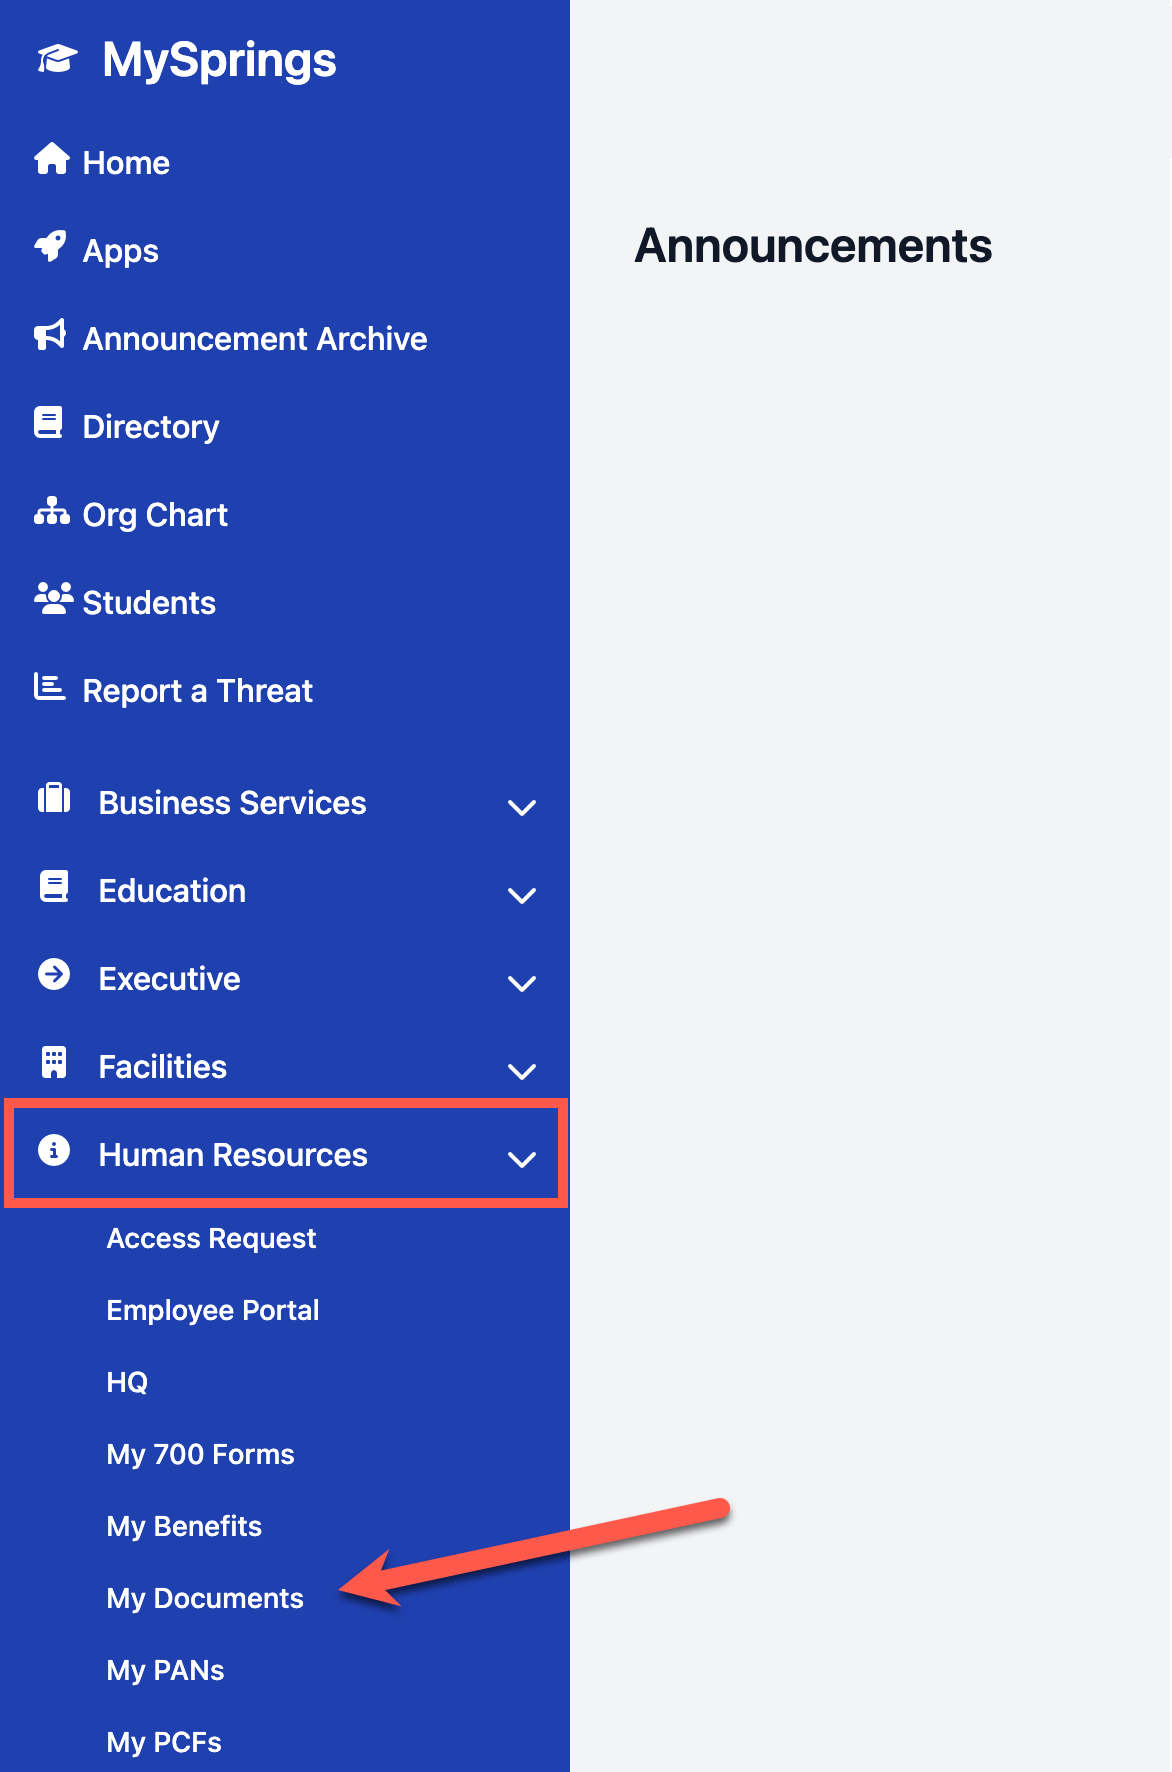This screenshot has height=1772, width=1172.
Task: Expand the Education section chevron
Action: tap(522, 894)
